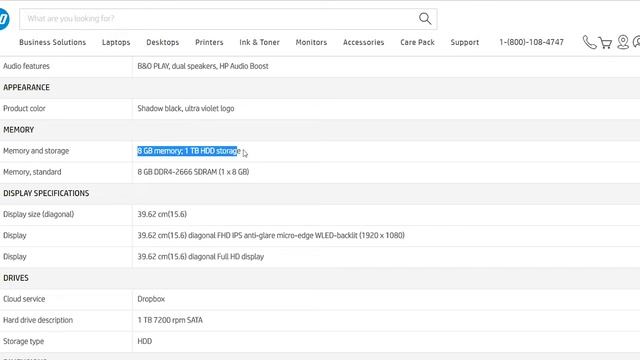
Task: Click the chat icon at far right
Action: (636, 42)
